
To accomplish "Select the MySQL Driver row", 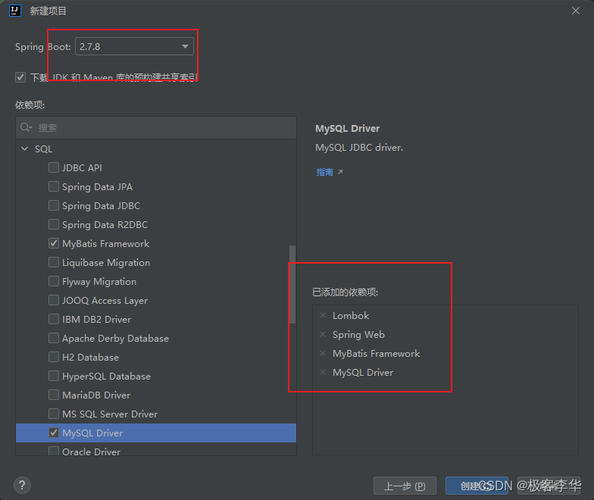I will pyautogui.click(x=156, y=433).
